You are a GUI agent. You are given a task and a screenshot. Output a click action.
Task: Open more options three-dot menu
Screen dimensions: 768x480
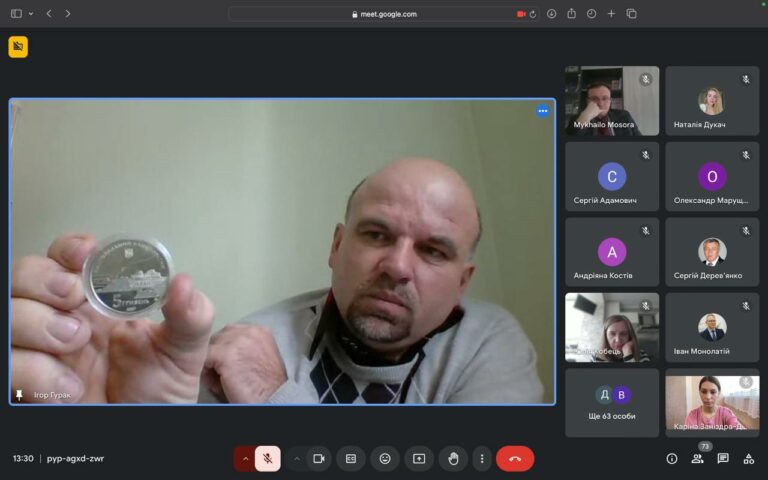click(x=481, y=458)
